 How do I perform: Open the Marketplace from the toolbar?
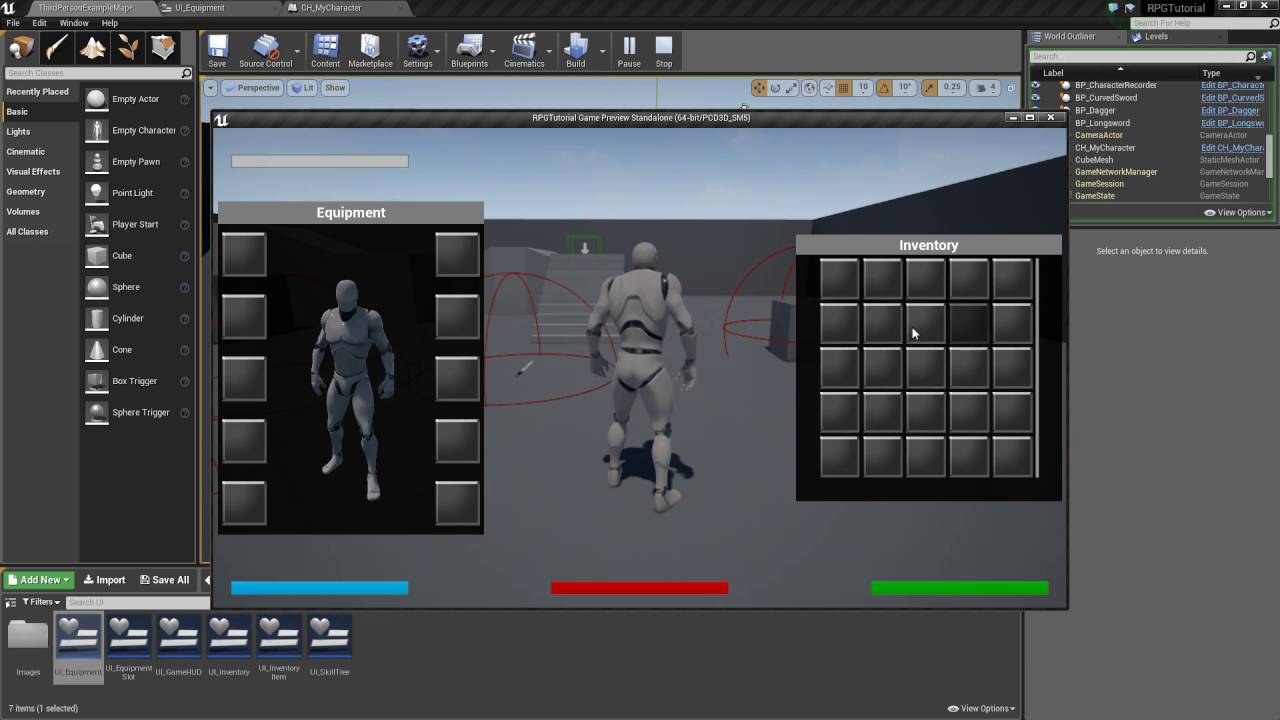tap(370, 50)
